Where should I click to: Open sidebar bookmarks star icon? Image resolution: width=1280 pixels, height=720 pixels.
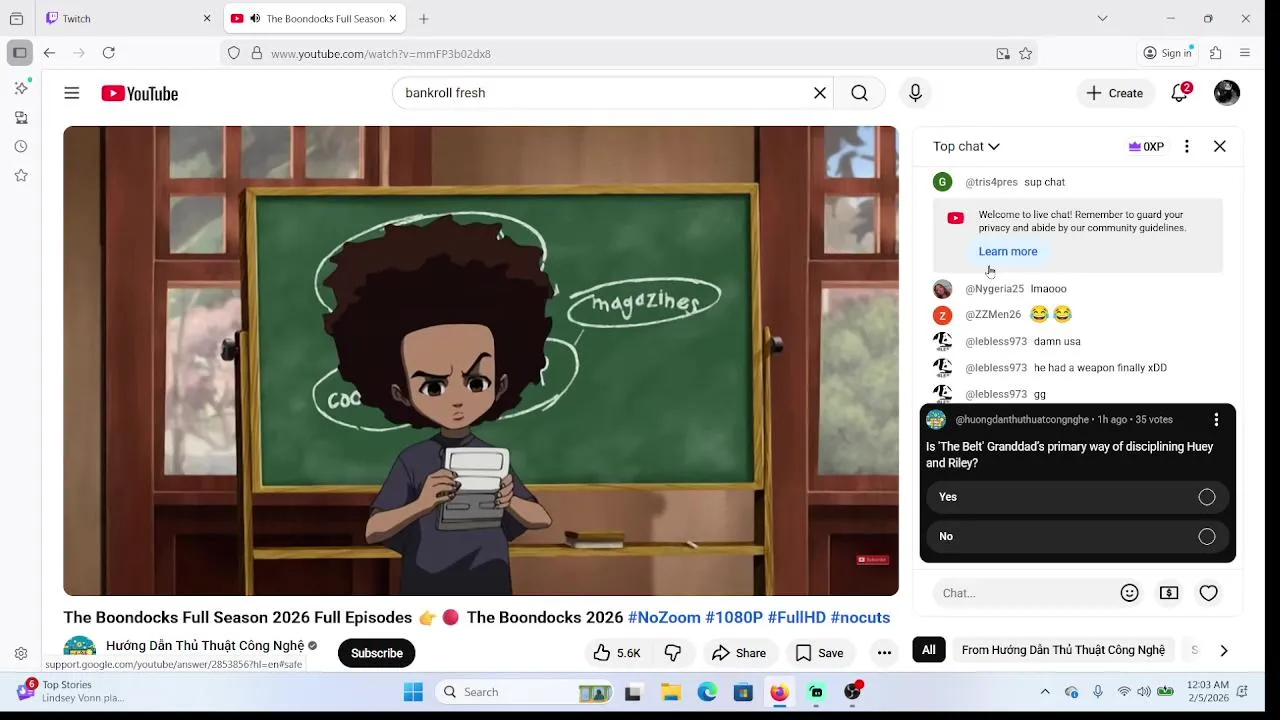point(21,175)
